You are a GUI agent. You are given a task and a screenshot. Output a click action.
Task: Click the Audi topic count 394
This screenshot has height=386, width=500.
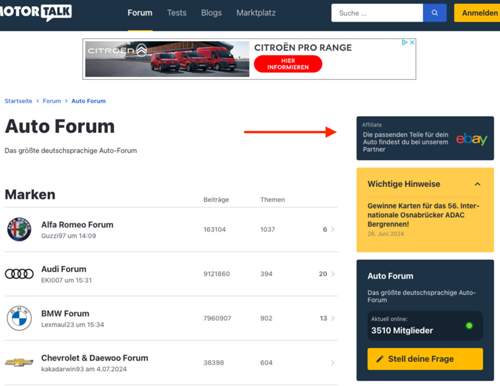pyautogui.click(x=266, y=274)
